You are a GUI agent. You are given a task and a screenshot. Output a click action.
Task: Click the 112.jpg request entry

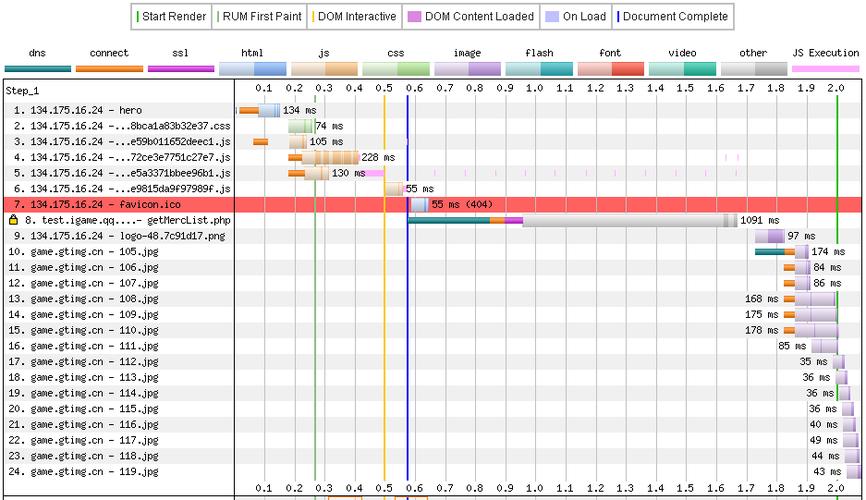click(x=83, y=362)
